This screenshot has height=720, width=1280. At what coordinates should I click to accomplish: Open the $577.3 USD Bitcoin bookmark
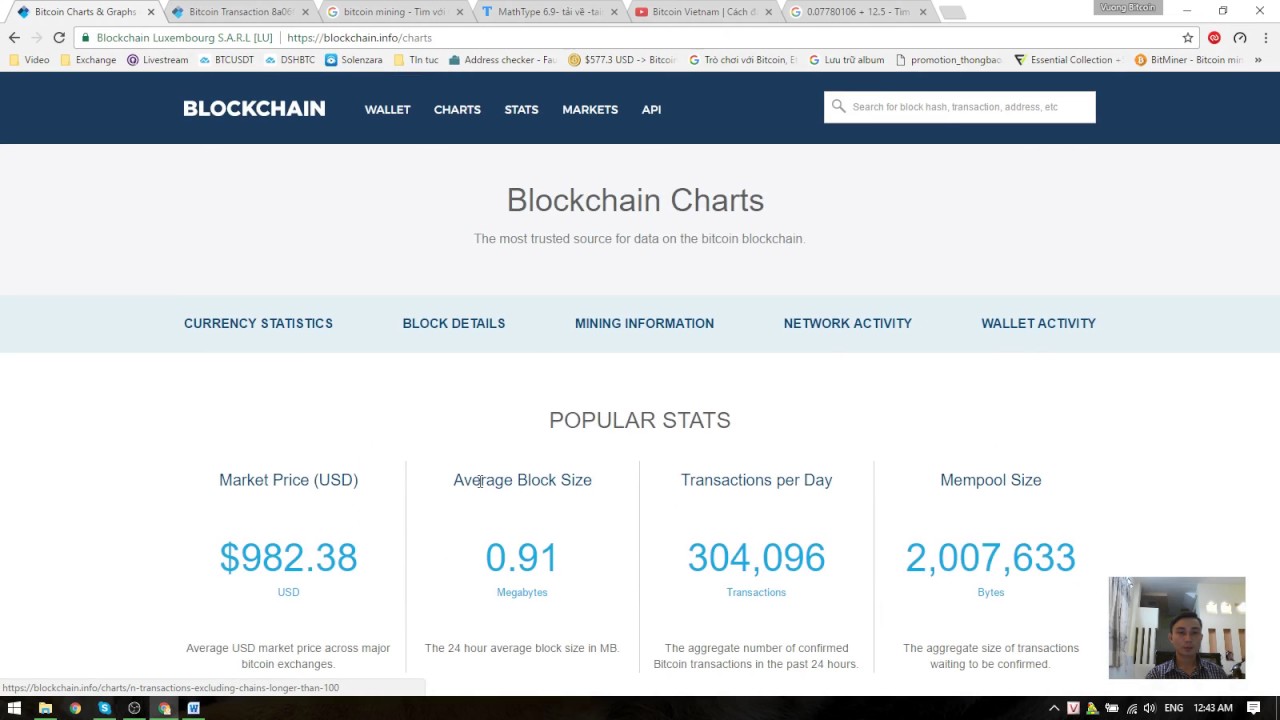tap(622, 60)
